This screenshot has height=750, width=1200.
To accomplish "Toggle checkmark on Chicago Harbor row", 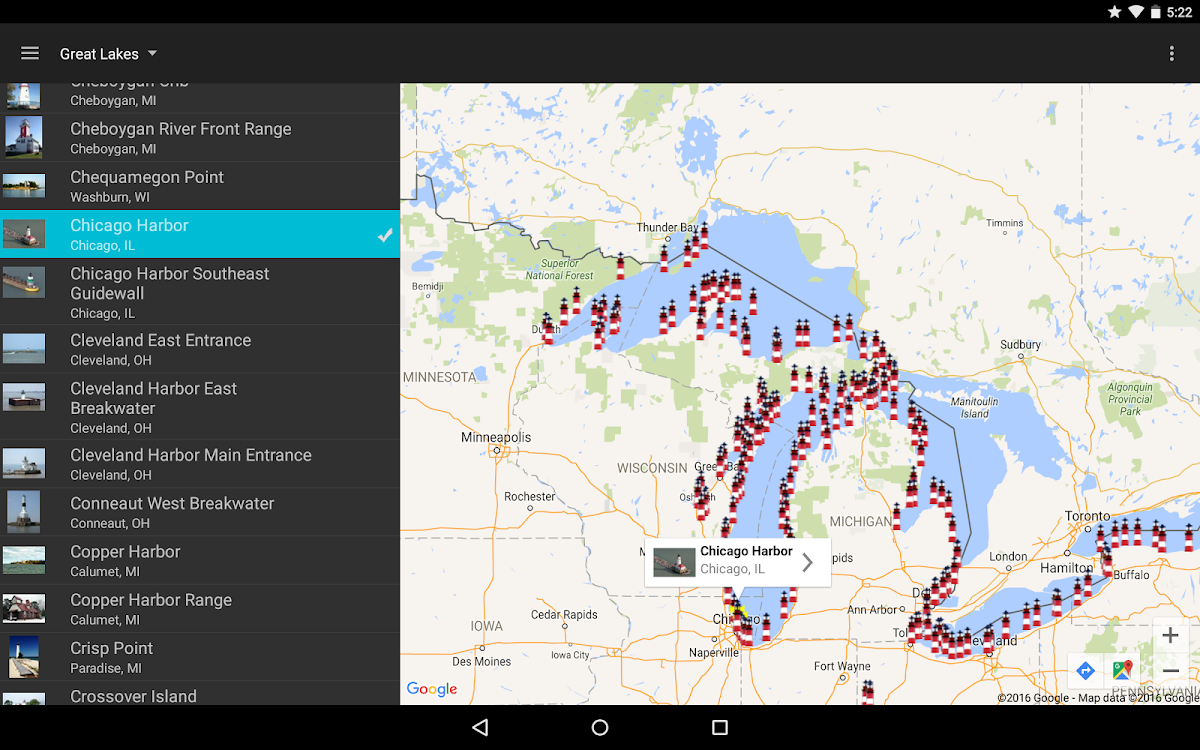I will [384, 235].
